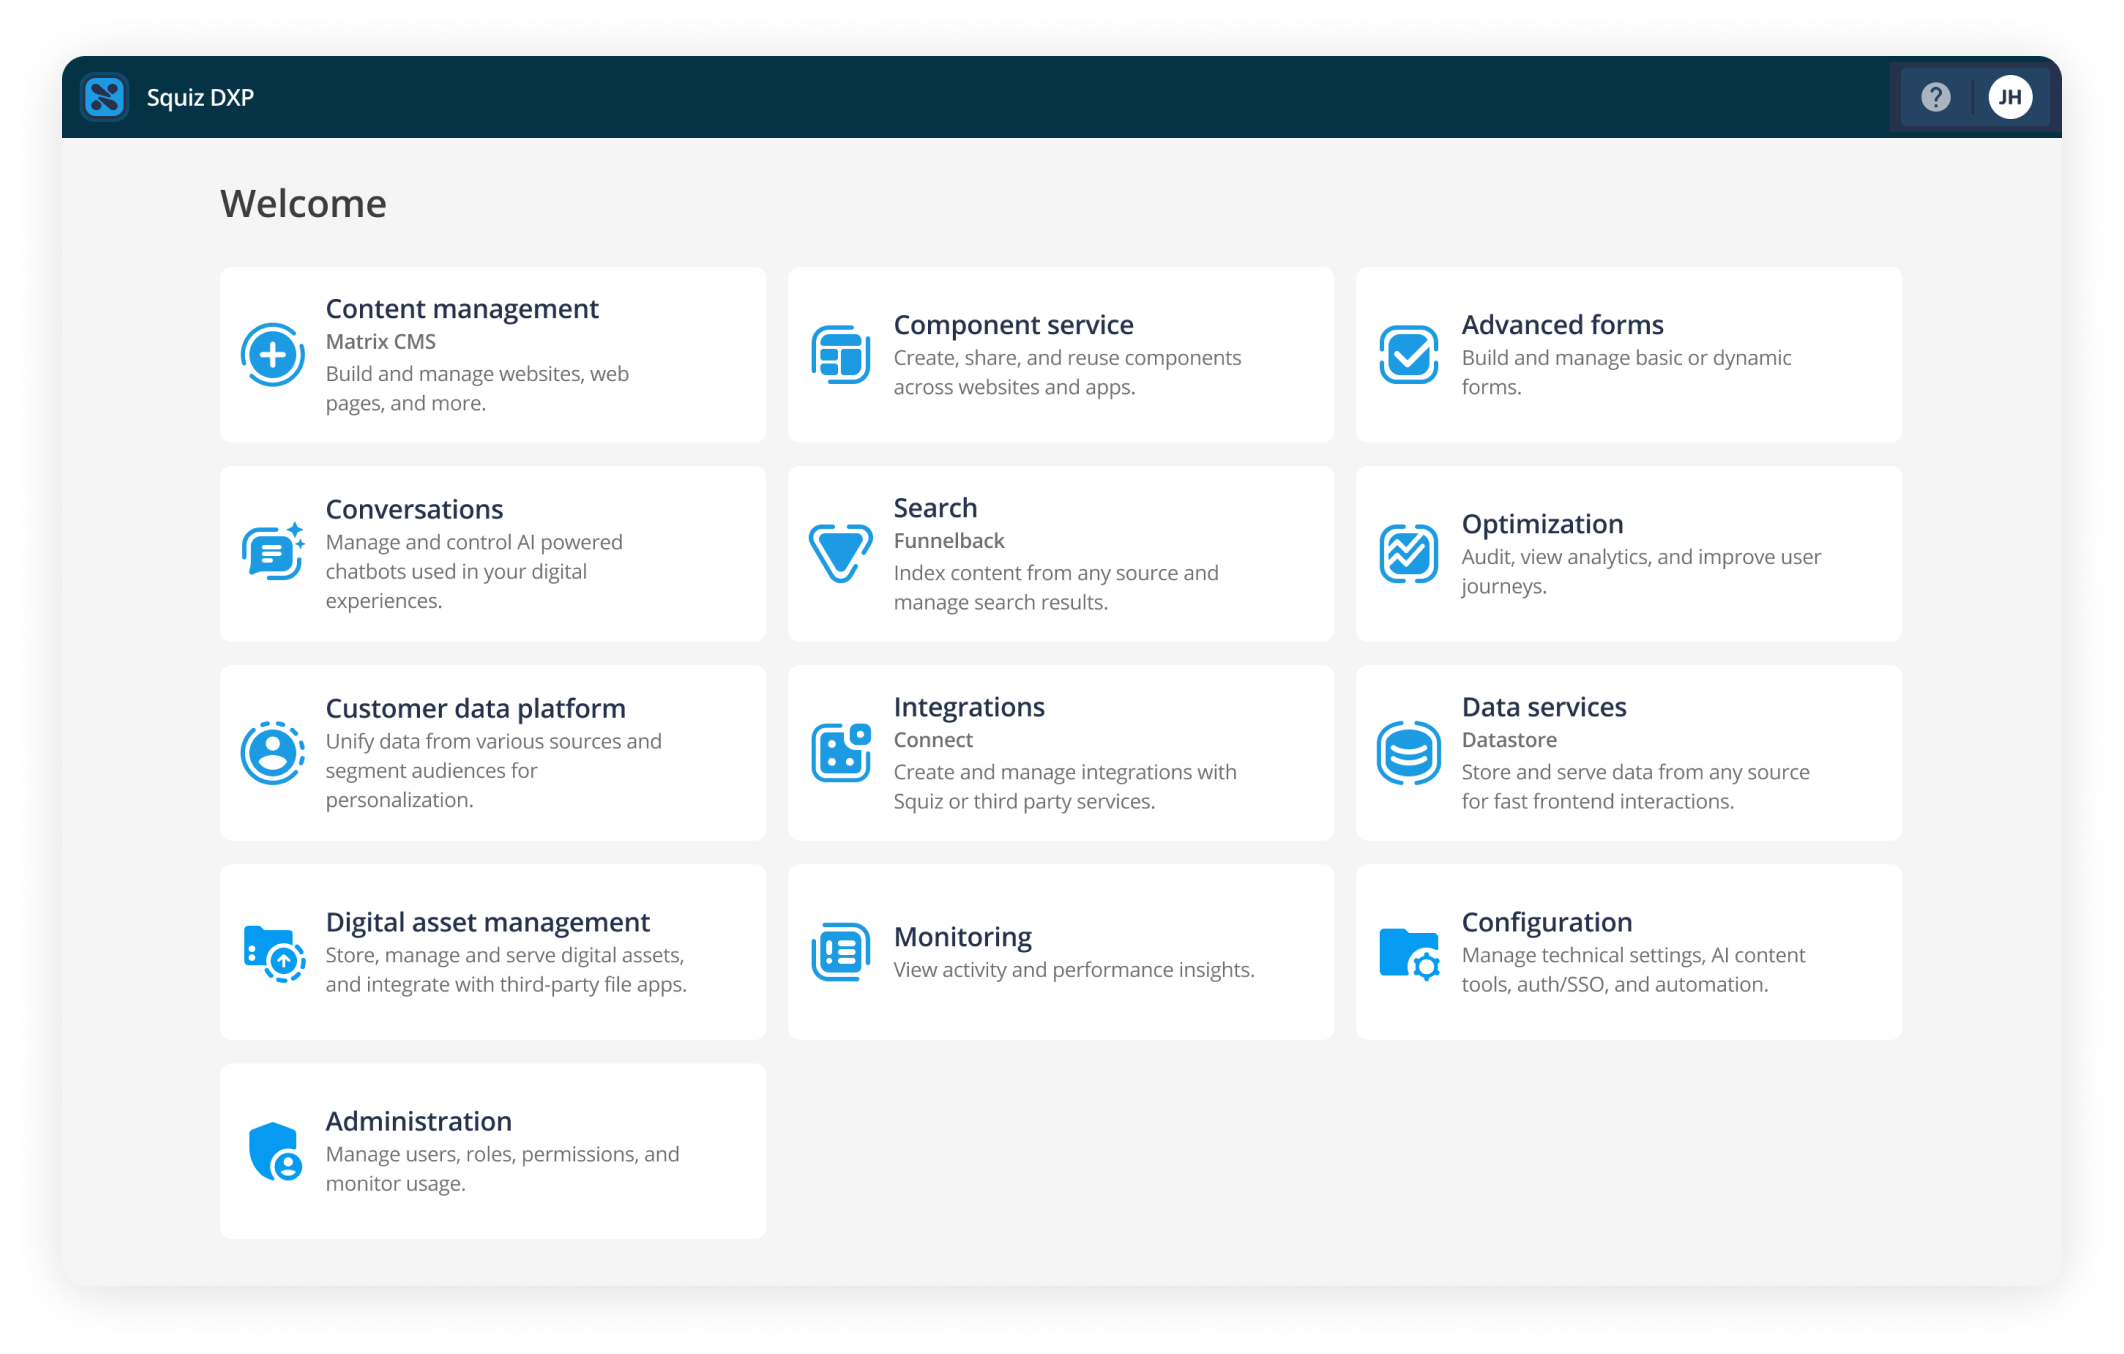Click 'Manage and control AI powered chatbots' text
The image size is (2124, 1354).
pos(474,571)
